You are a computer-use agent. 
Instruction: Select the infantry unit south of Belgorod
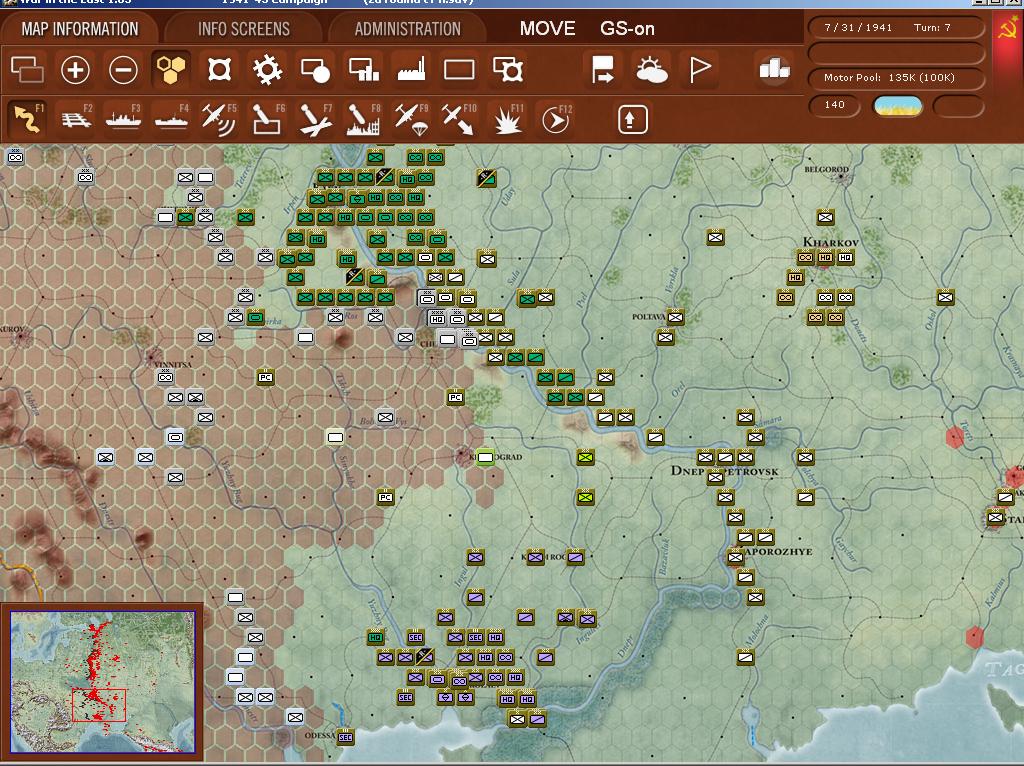click(x=825, y=217)
